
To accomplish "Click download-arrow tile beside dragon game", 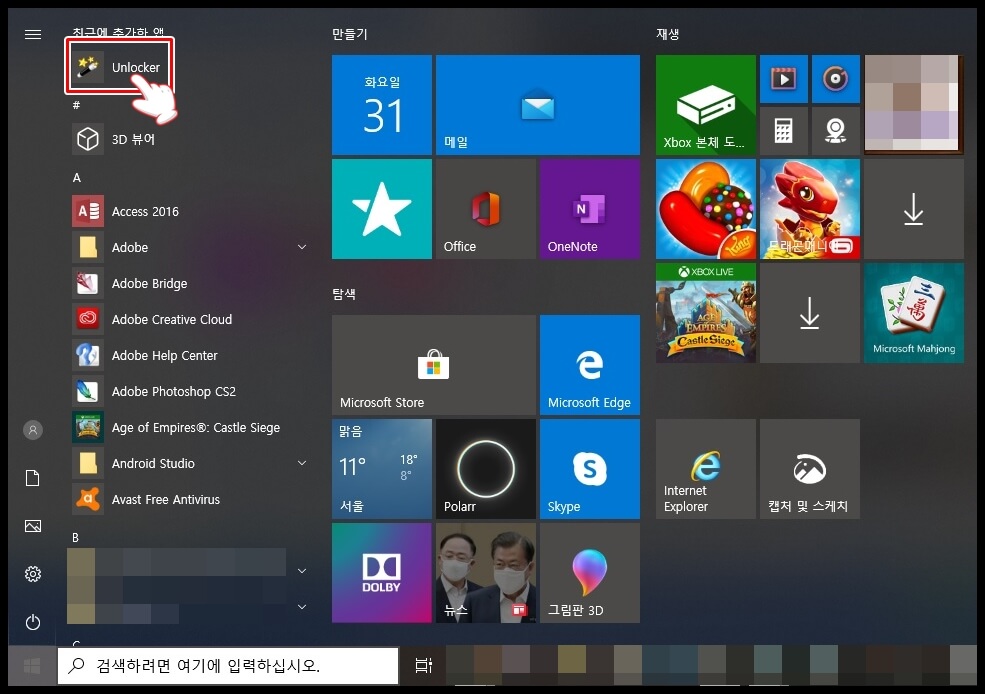I will pos(913,209).
